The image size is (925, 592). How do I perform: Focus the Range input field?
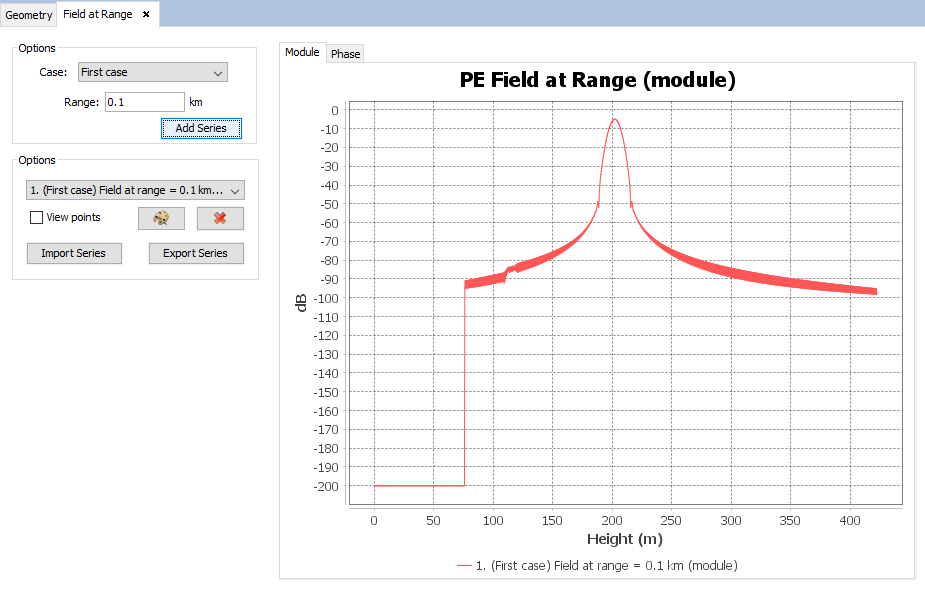(145, 101)
